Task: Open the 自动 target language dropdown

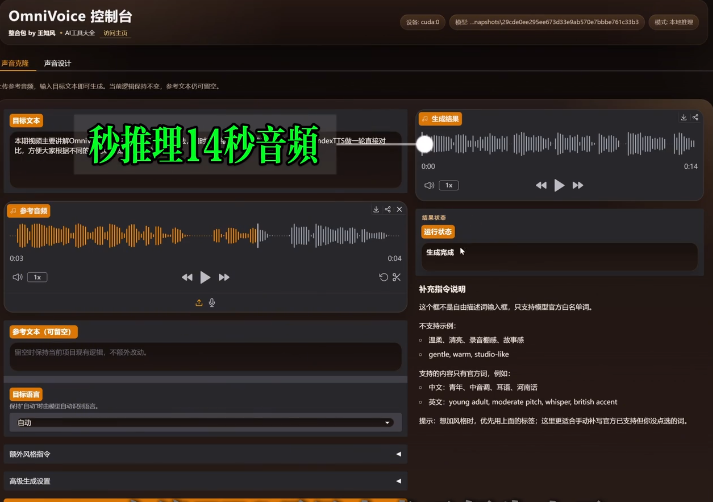Action: (206, 422)
